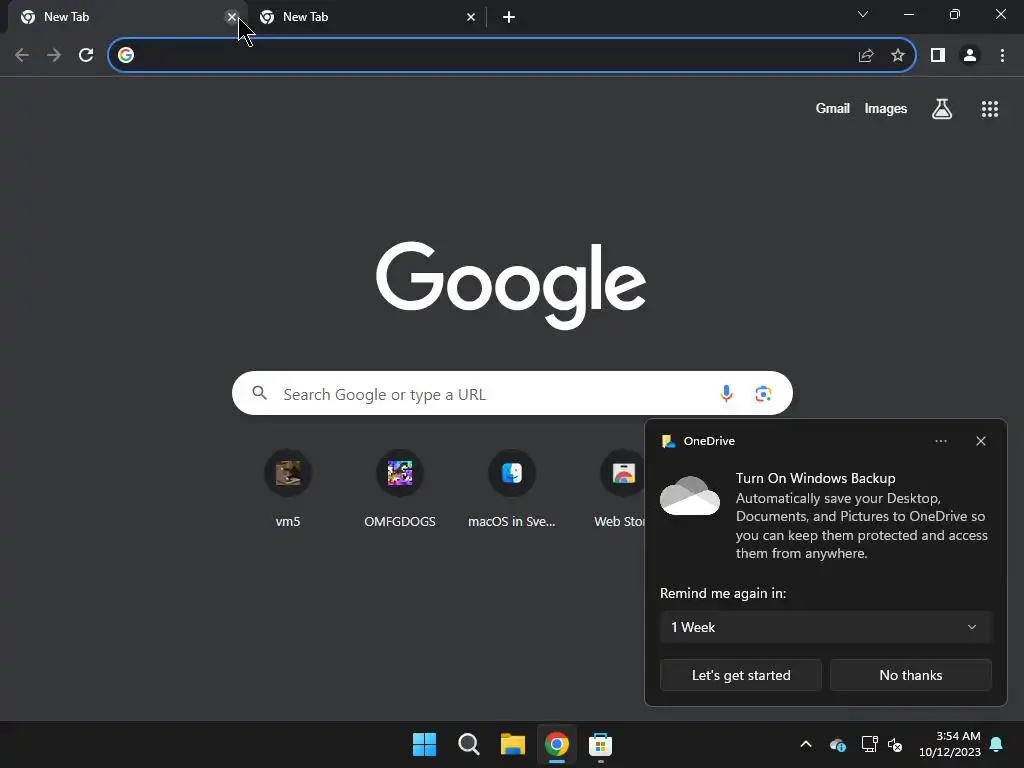Open the tab search chevron
Screen dimensions: 1024x768
(863, 14)
